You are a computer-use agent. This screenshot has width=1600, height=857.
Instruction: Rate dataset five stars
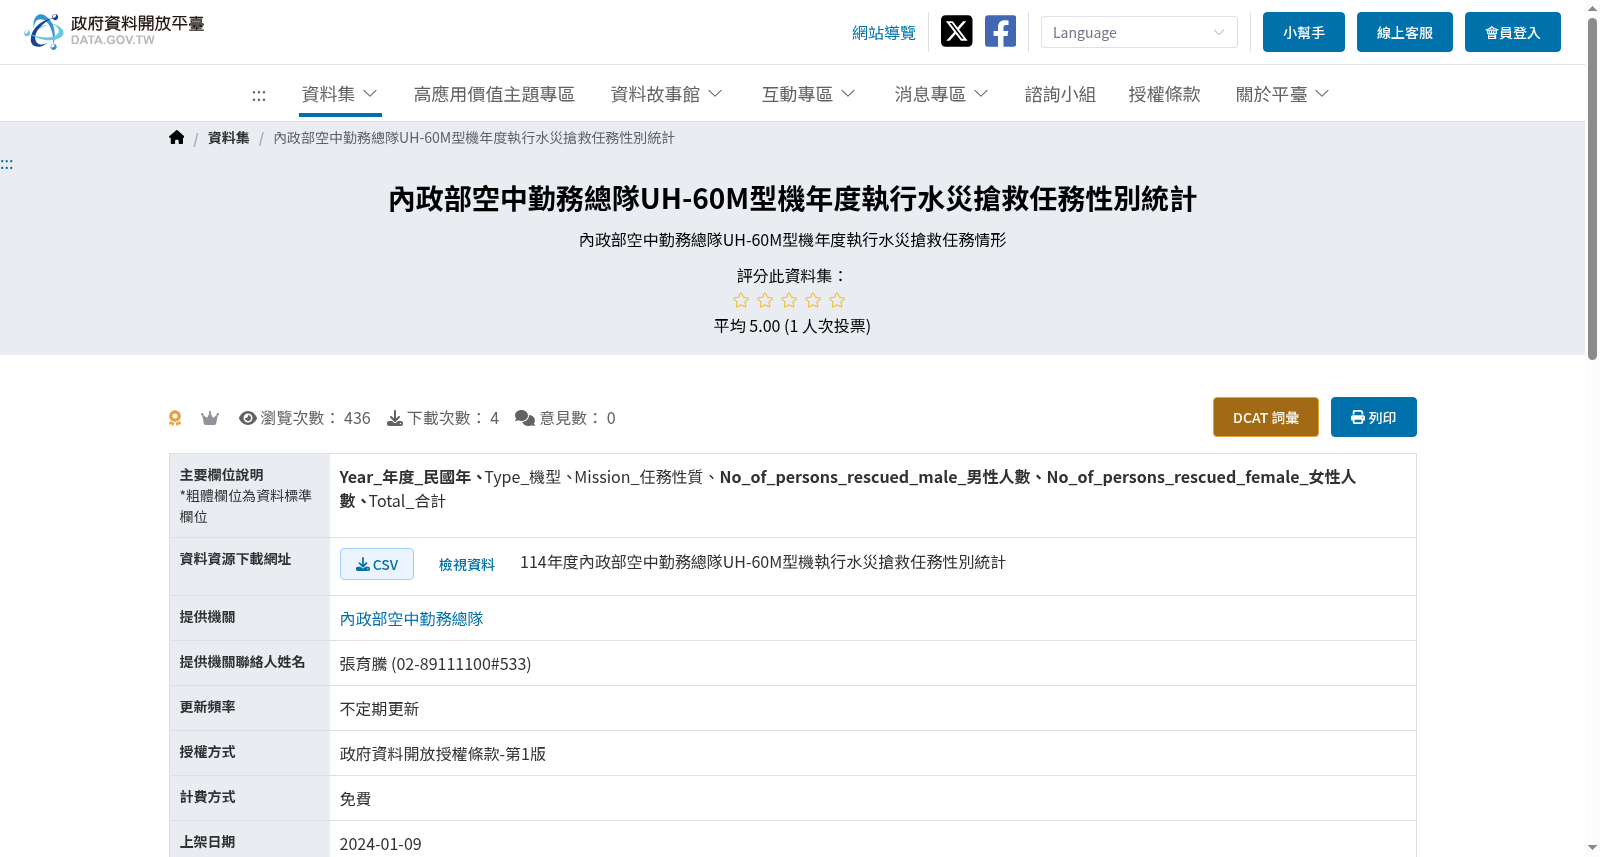[x=837, y=300]
